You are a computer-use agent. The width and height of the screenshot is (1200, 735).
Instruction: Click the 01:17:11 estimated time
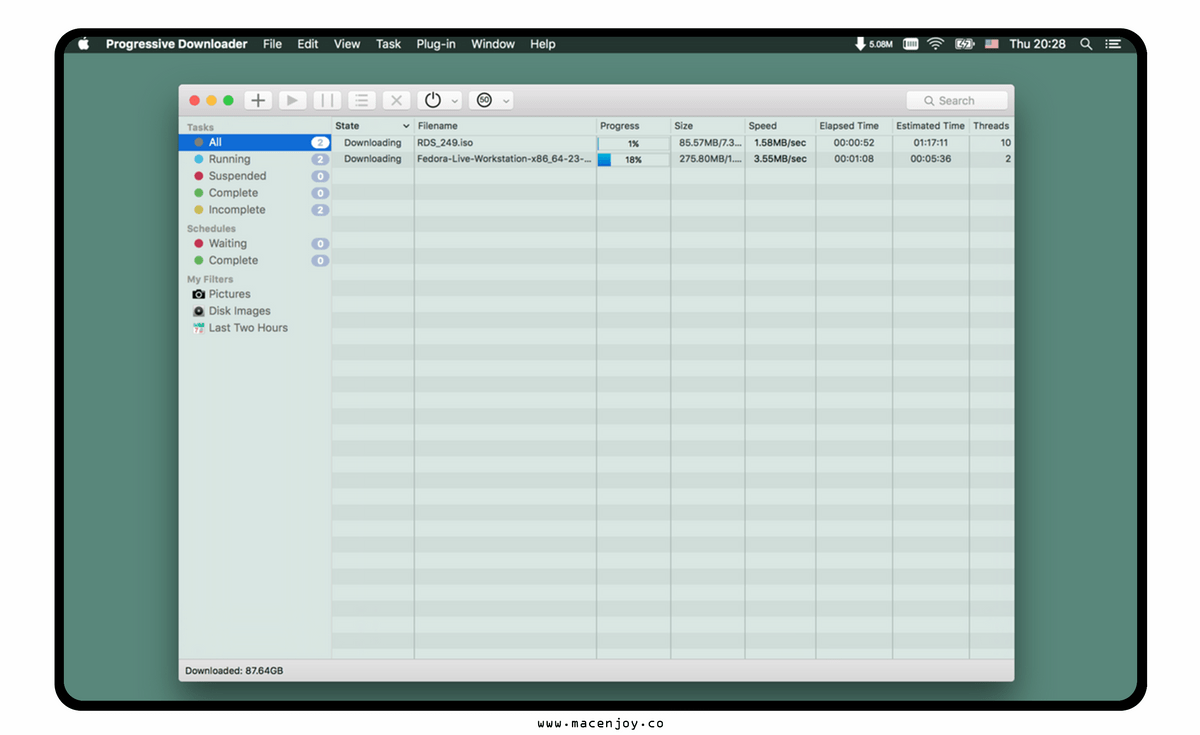coord(931,143)
